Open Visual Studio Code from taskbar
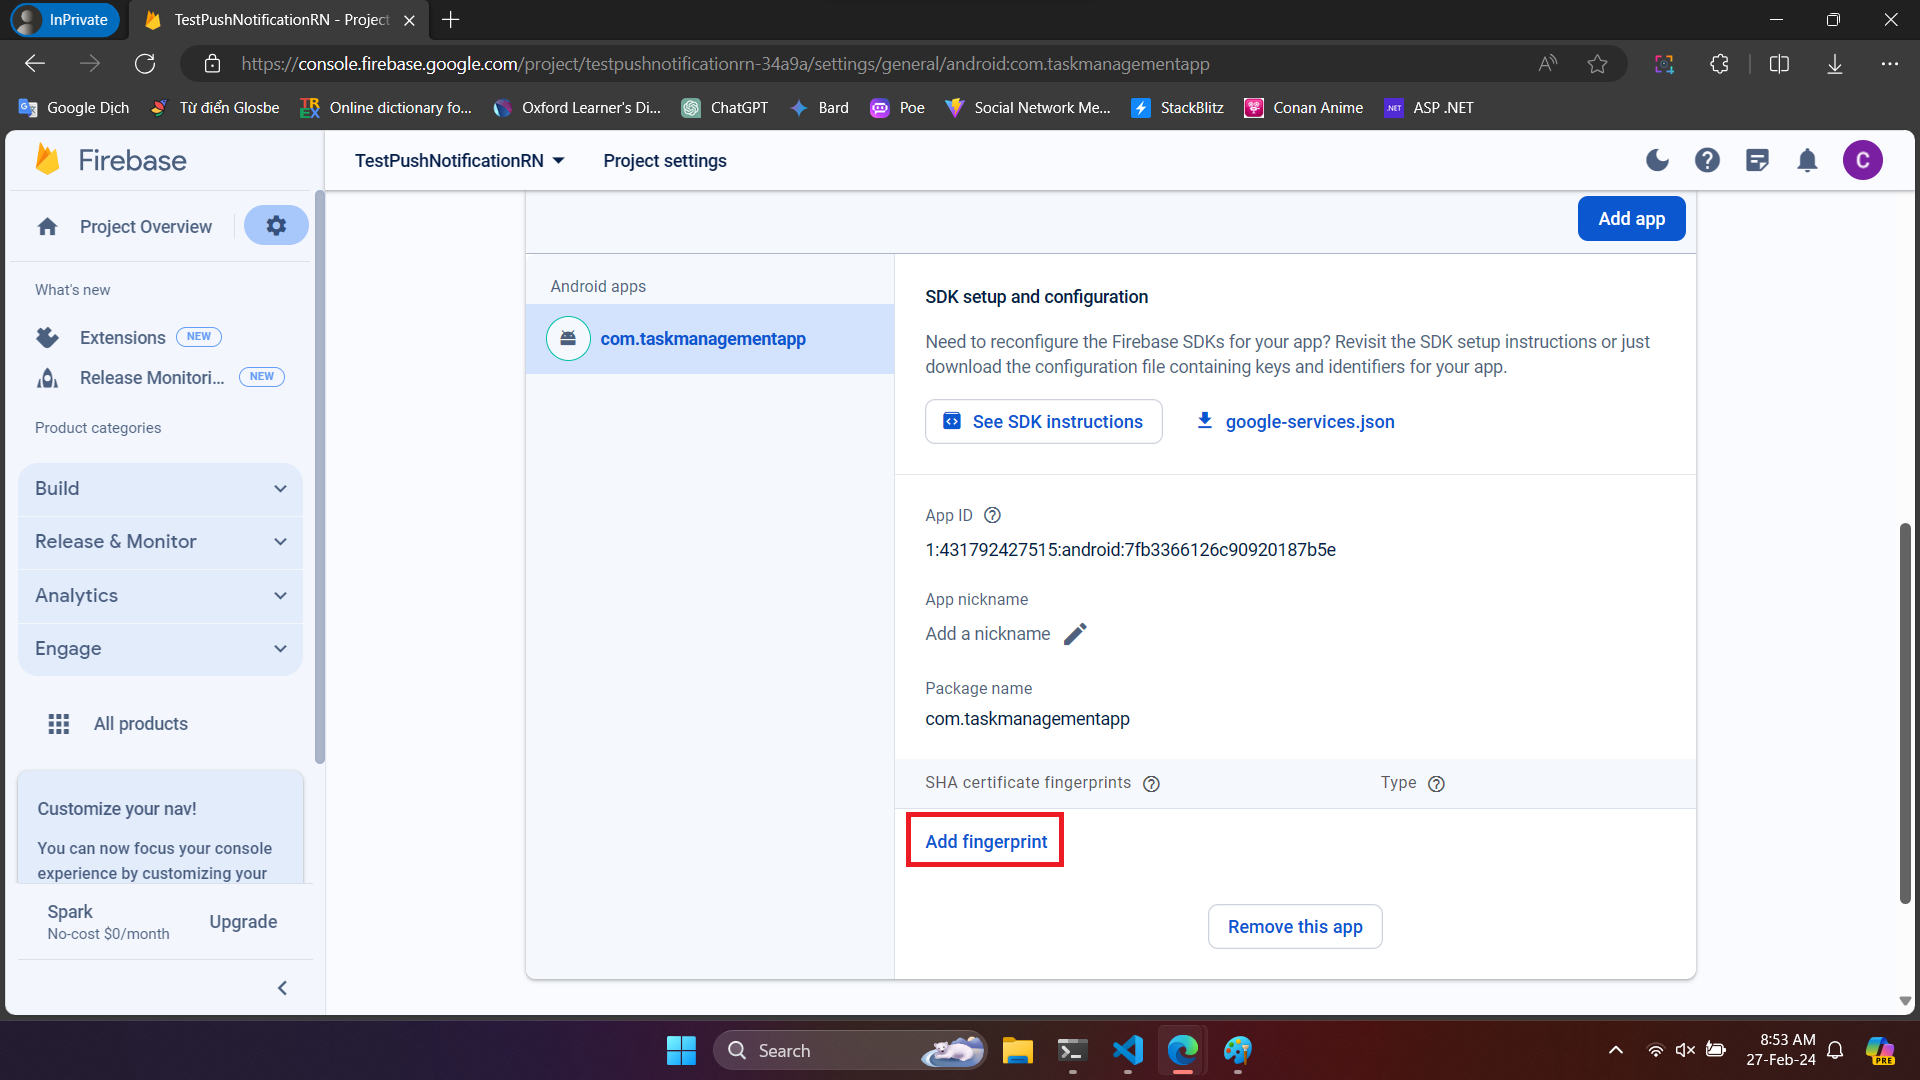 pos(1128,1051)
